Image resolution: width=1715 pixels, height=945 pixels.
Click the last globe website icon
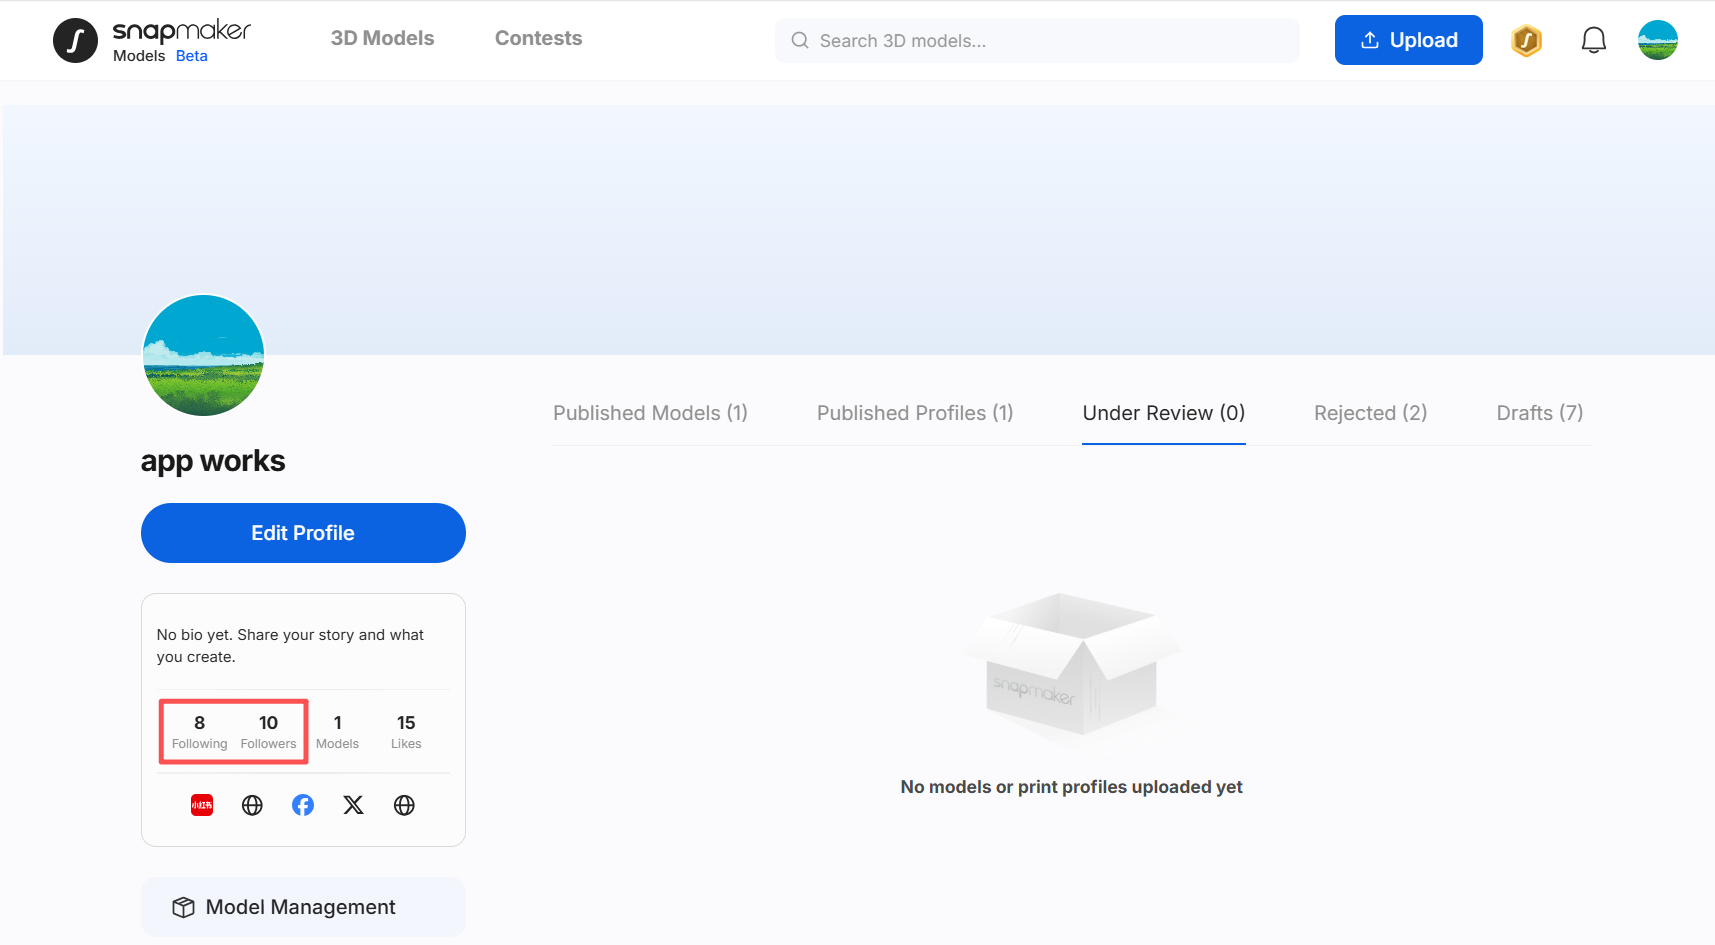coord(404,805)
